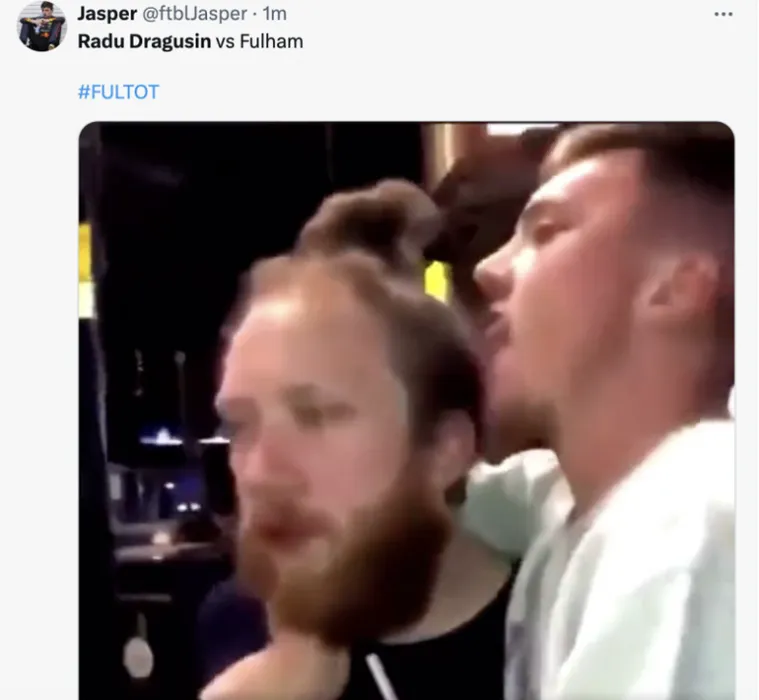Open the three-dot more options menu
Image resolution: width=759 pixels, height=700 pixels.
723,14
